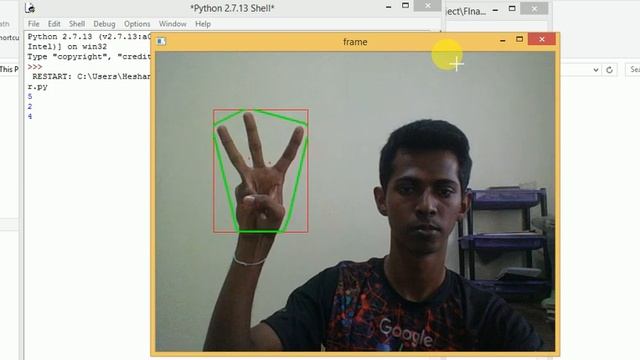Open the Debug menu
The width and height of the screenshot is (640, 360).
104,24
